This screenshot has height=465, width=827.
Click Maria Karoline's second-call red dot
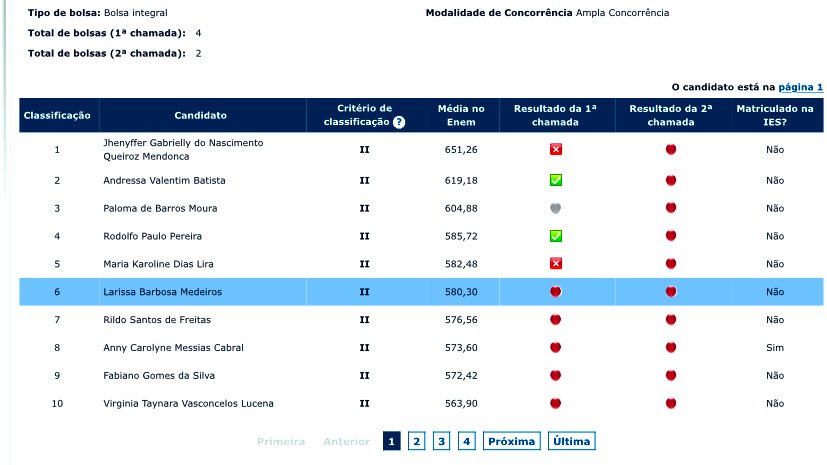coord(671,264)
